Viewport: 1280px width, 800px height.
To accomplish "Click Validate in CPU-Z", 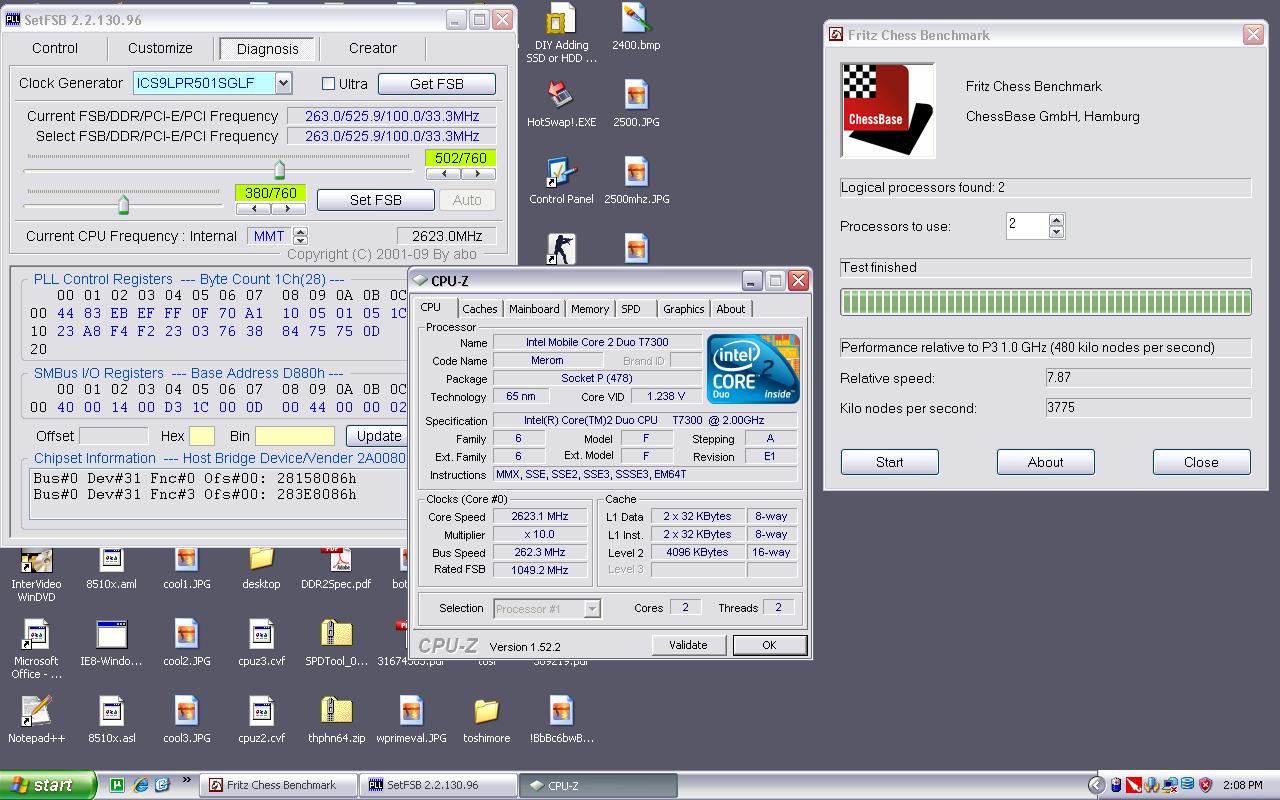I will (688, 645).
